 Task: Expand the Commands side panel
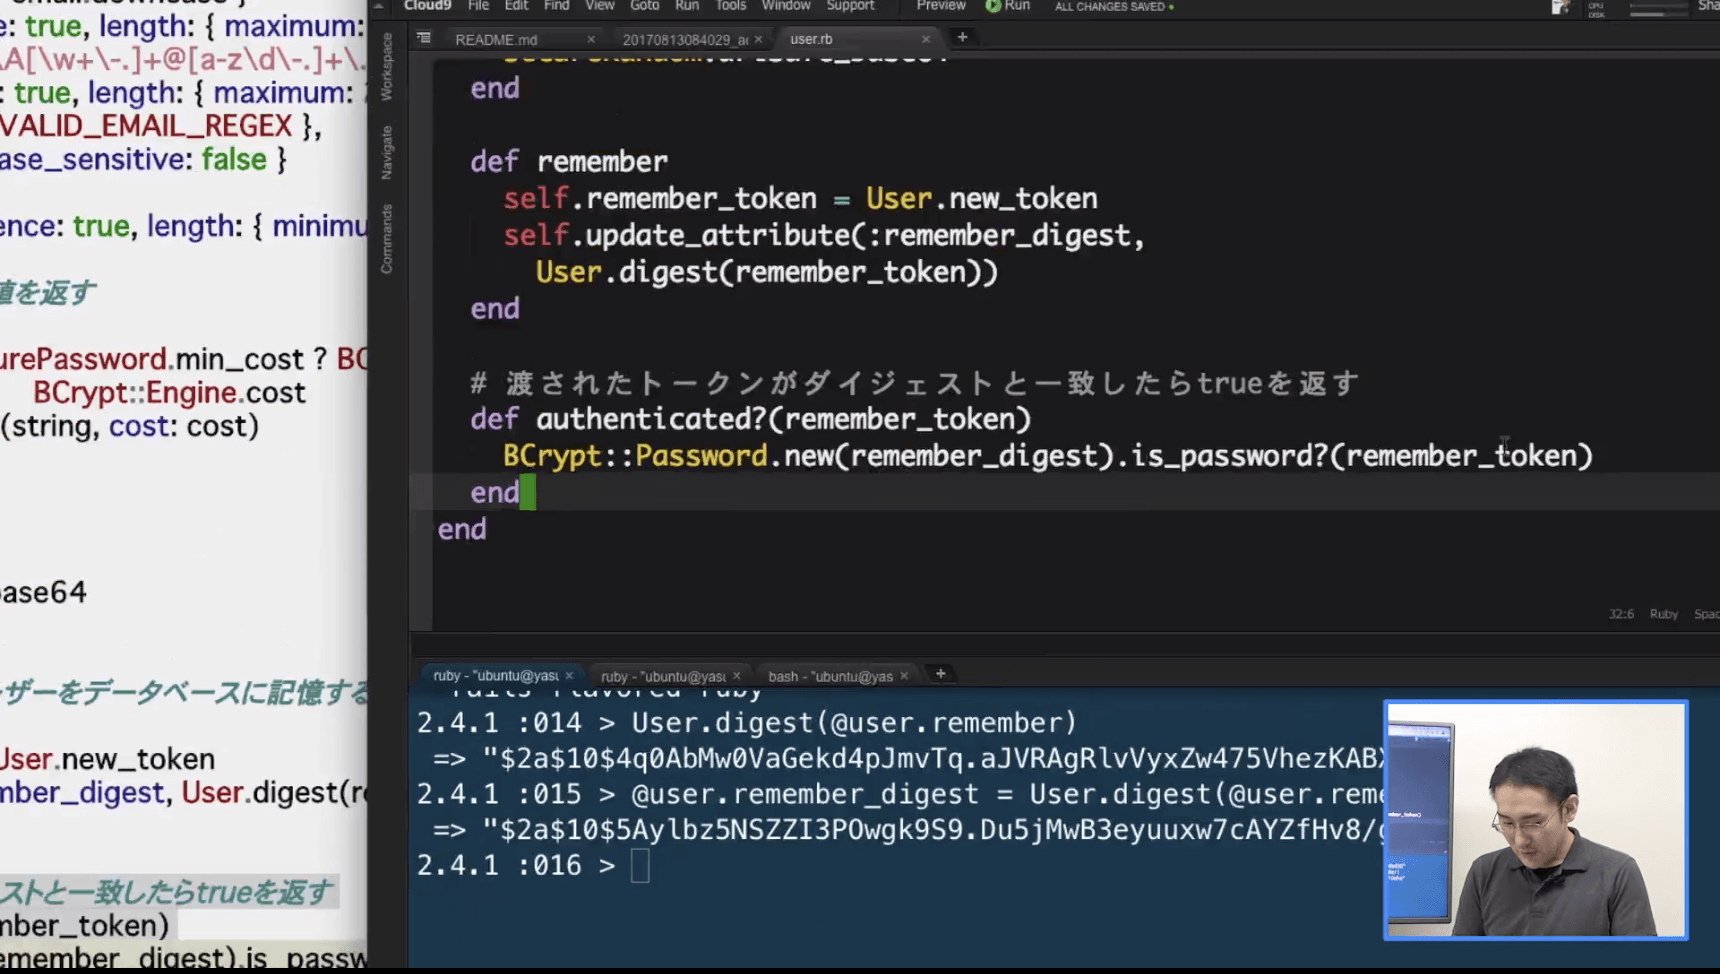(387, 239)
